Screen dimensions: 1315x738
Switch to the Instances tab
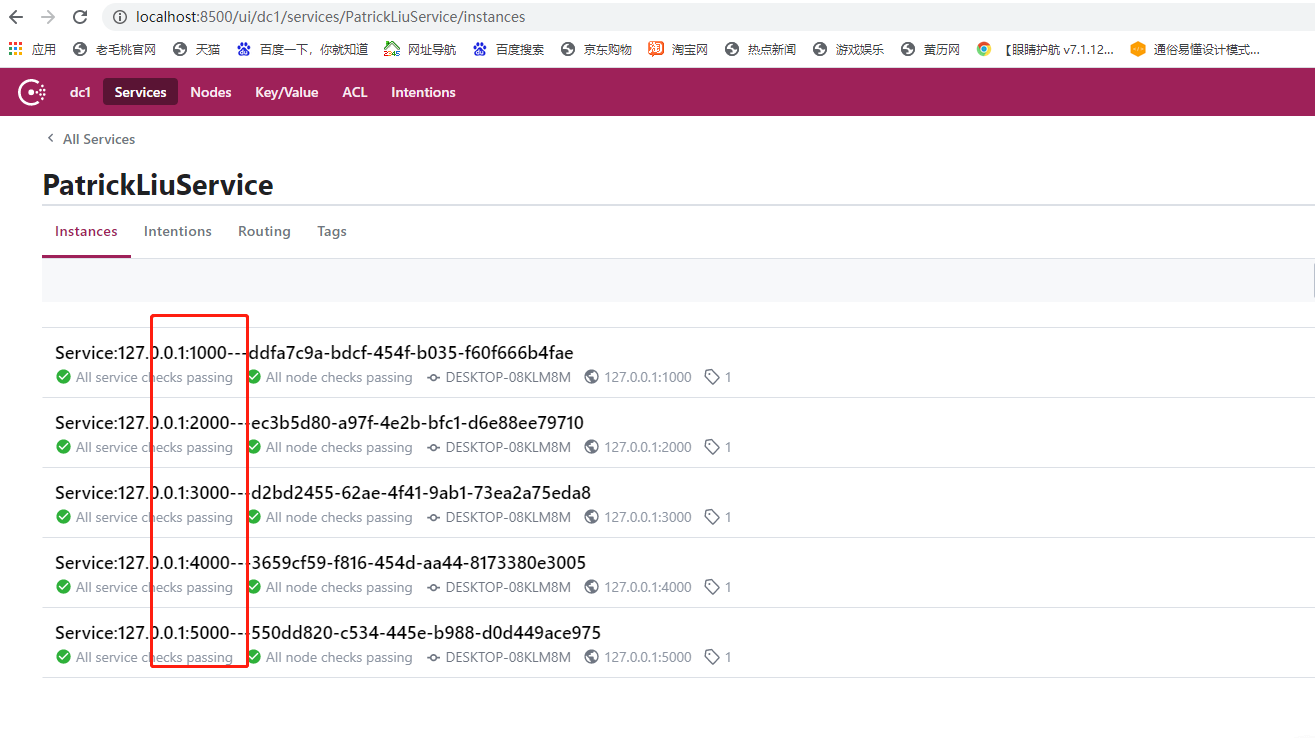86,231
